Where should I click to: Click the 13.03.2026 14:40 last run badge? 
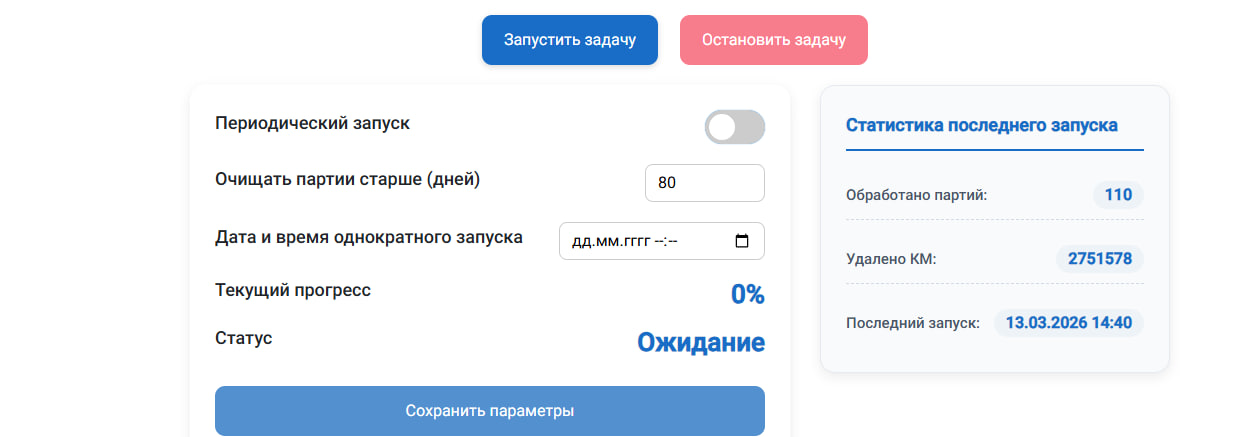pos(1068,323)
